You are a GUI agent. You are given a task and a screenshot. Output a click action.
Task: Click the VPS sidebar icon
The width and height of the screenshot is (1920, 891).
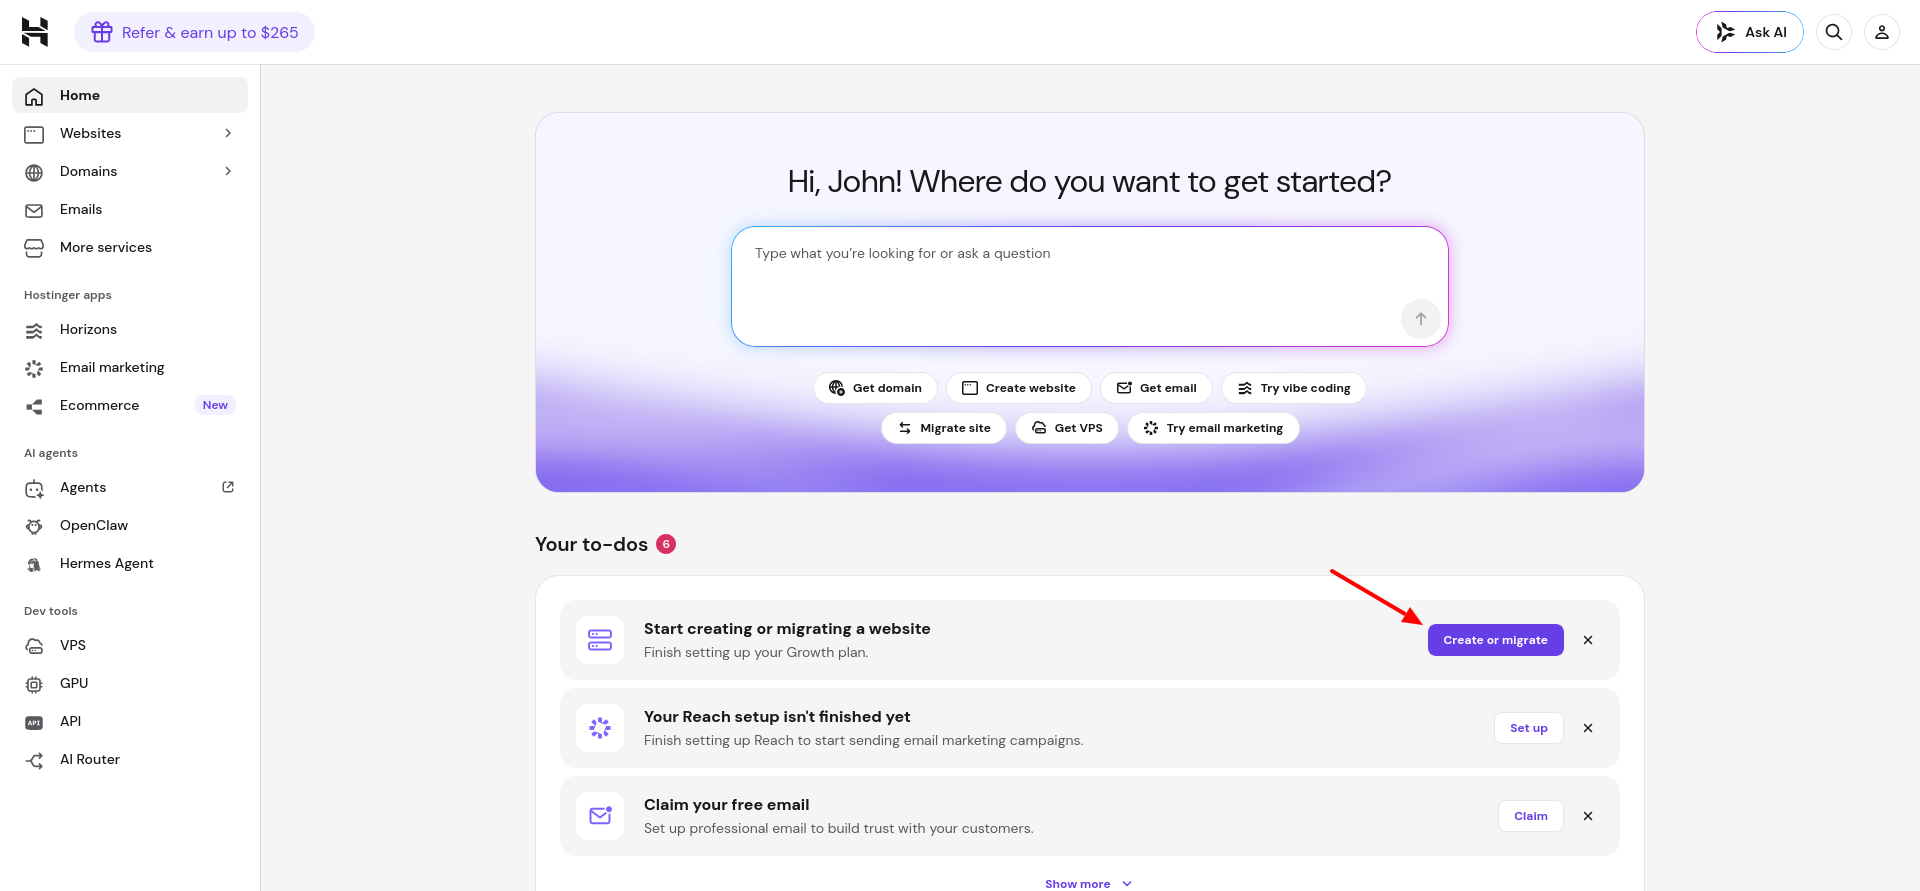(34, 646)
